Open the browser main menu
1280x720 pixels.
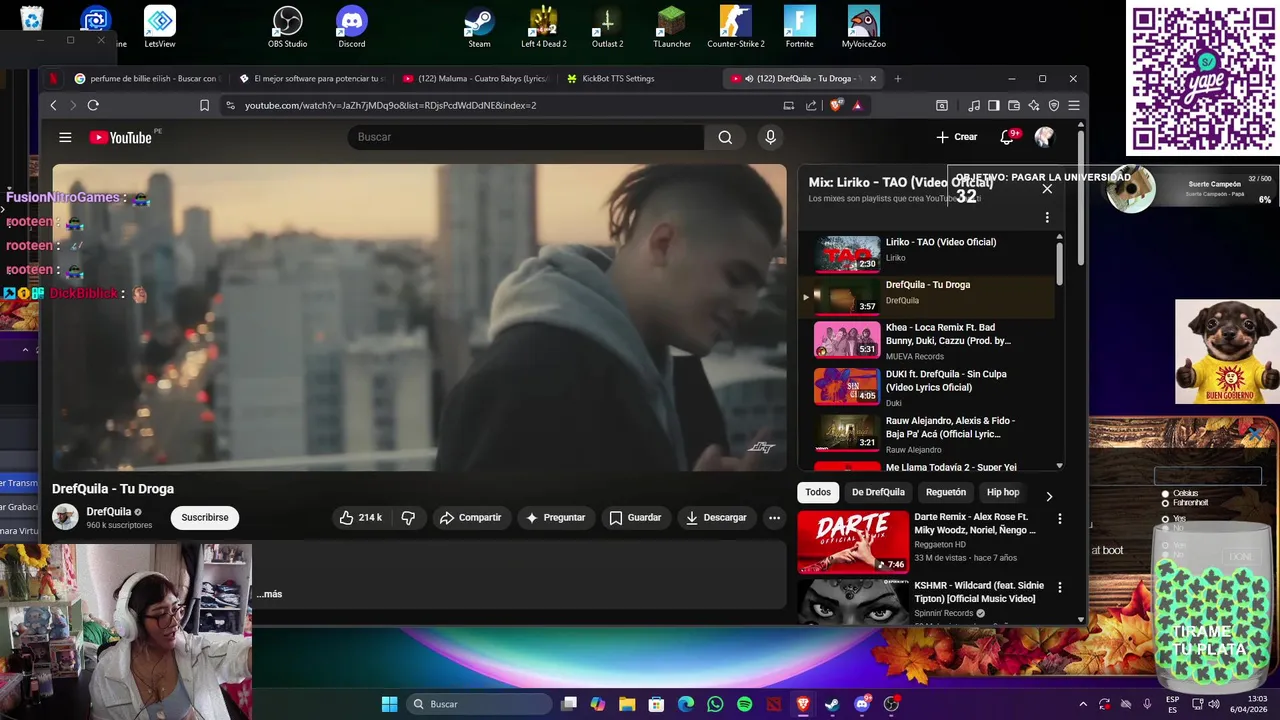coord(1074,105)
